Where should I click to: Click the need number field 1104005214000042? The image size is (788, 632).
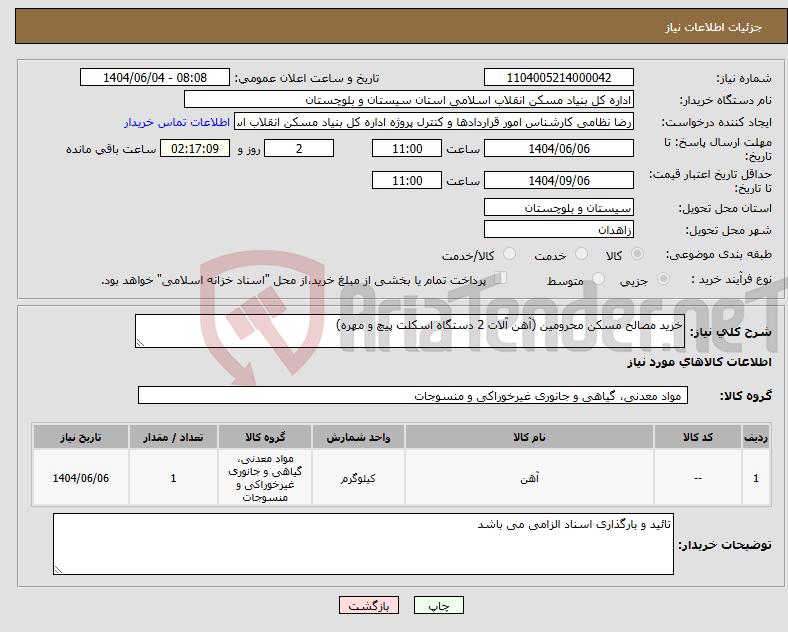tap(559, 77)
